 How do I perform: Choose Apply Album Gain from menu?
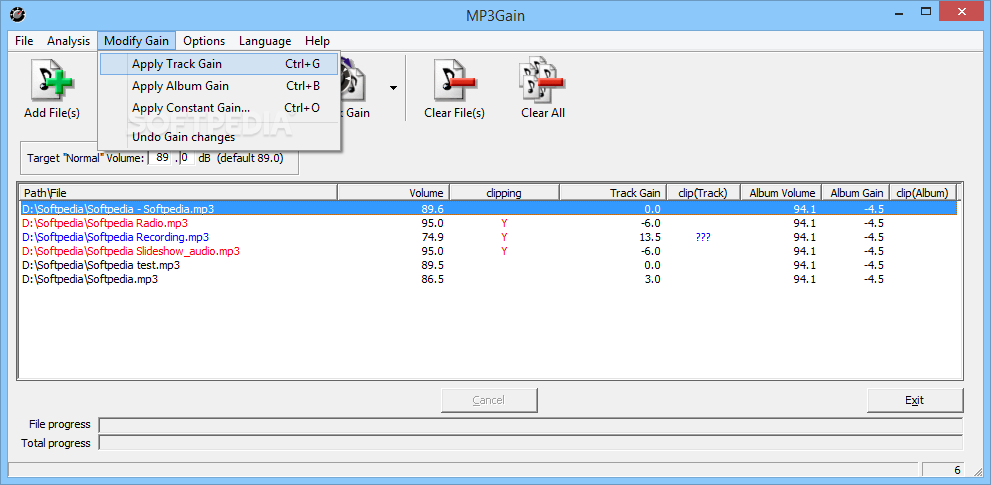[x=219, y=86]
